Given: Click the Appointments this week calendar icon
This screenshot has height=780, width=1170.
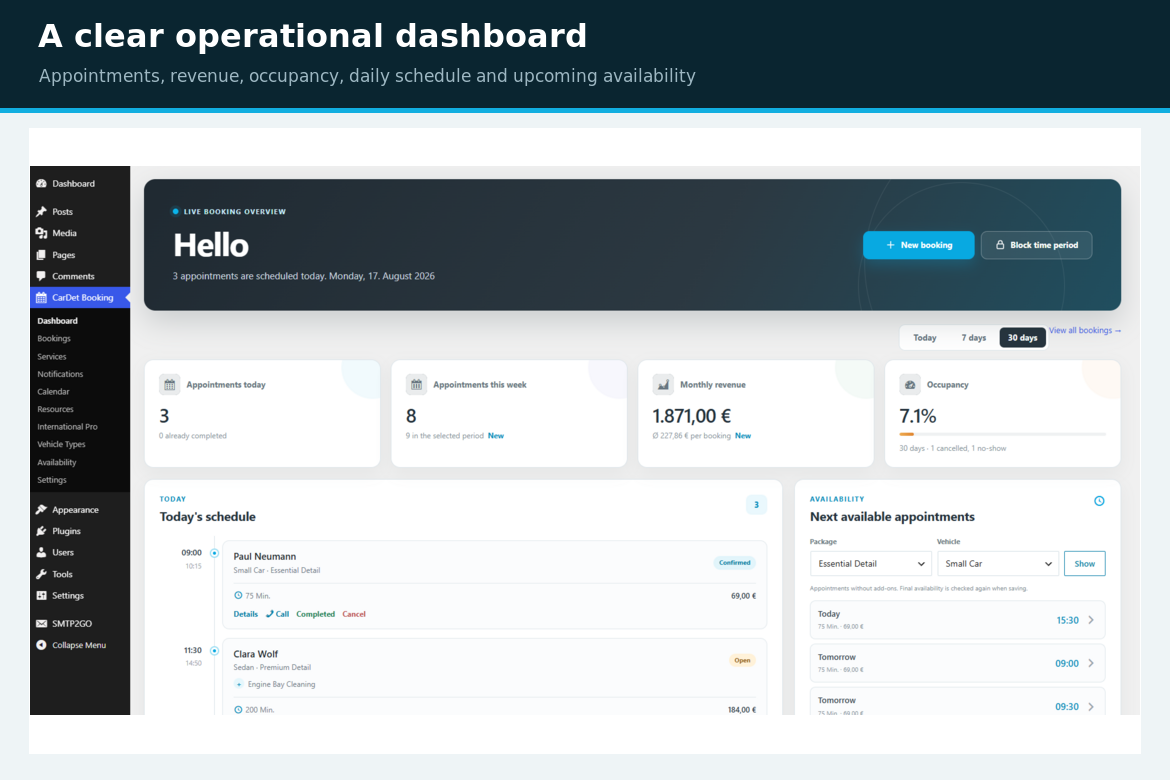Looking at the screenshot, I should (x=416, y=384).
